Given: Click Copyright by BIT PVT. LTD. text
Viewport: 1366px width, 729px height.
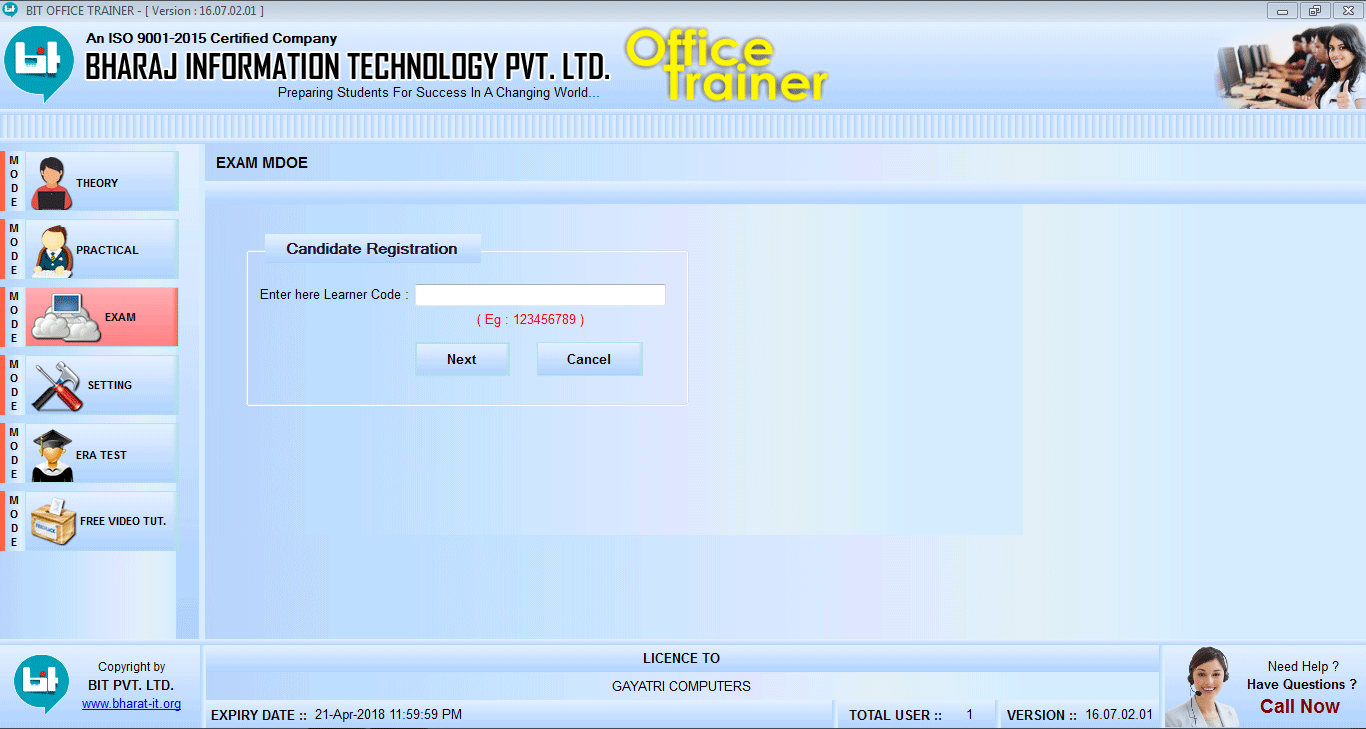Looking at the screenshot, I should coord(131,676).
